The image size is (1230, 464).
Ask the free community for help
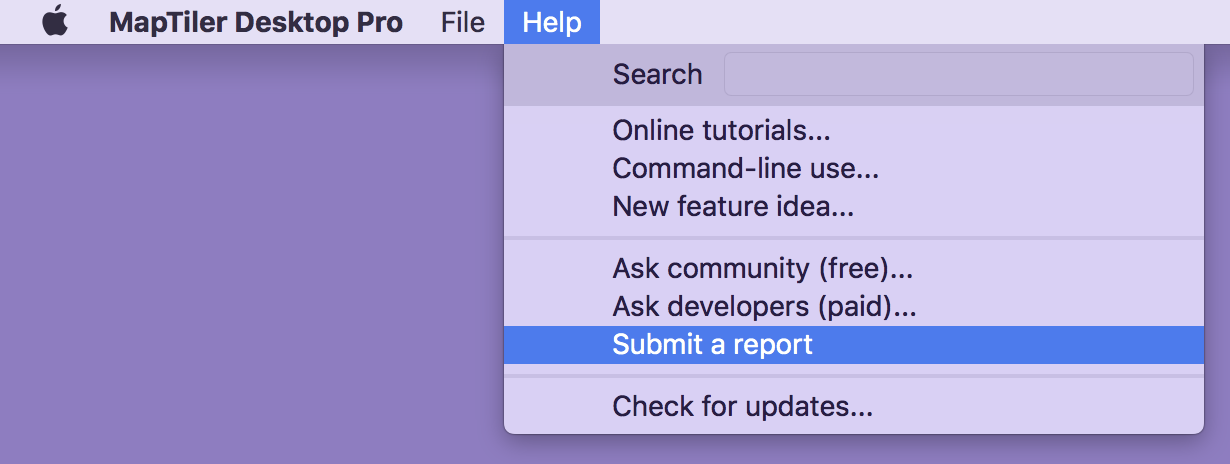(x=762, y=268)
